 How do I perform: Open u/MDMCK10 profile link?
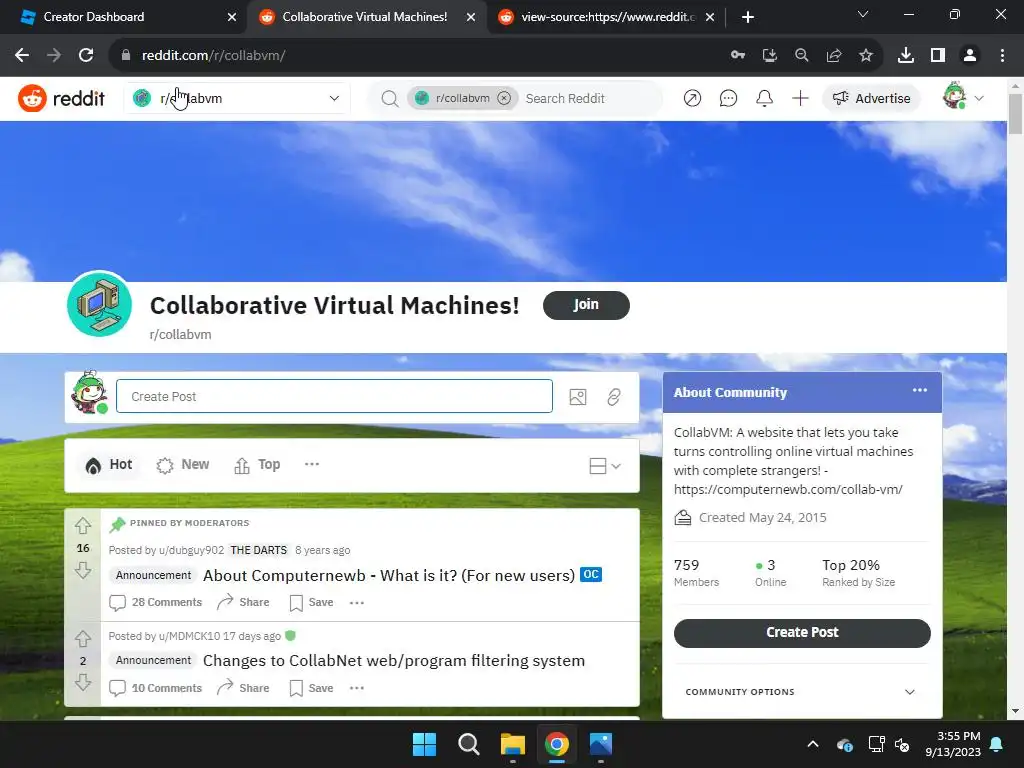(189, 636)
